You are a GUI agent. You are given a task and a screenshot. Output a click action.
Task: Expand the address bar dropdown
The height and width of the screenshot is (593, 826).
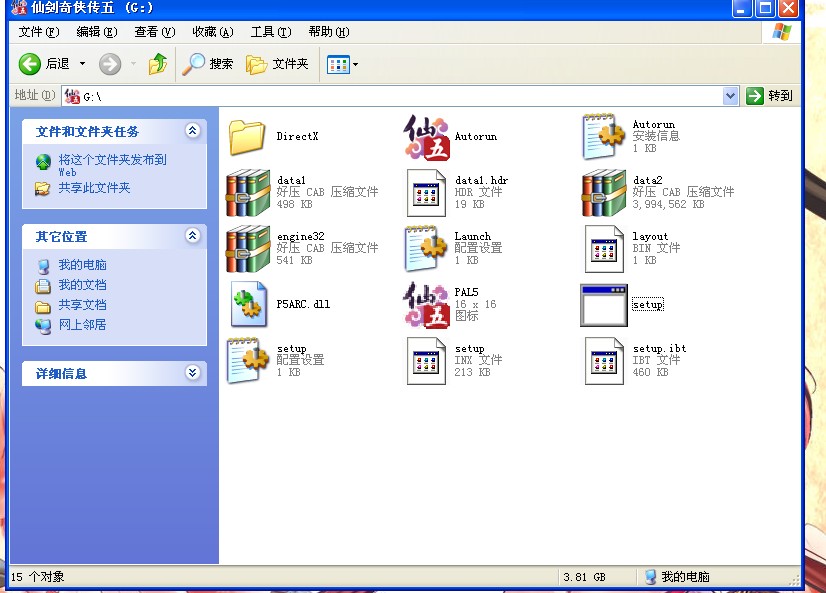point(730,96)
